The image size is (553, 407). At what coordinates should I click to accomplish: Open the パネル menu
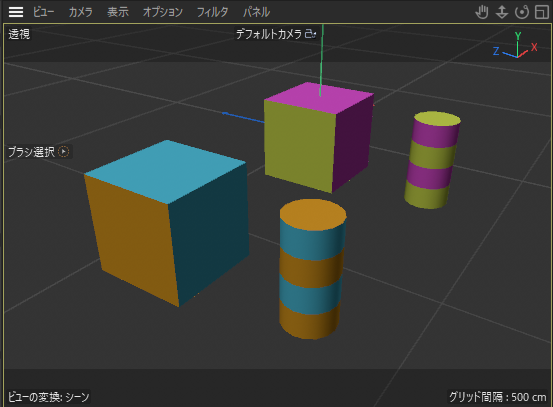click(256, 12)
